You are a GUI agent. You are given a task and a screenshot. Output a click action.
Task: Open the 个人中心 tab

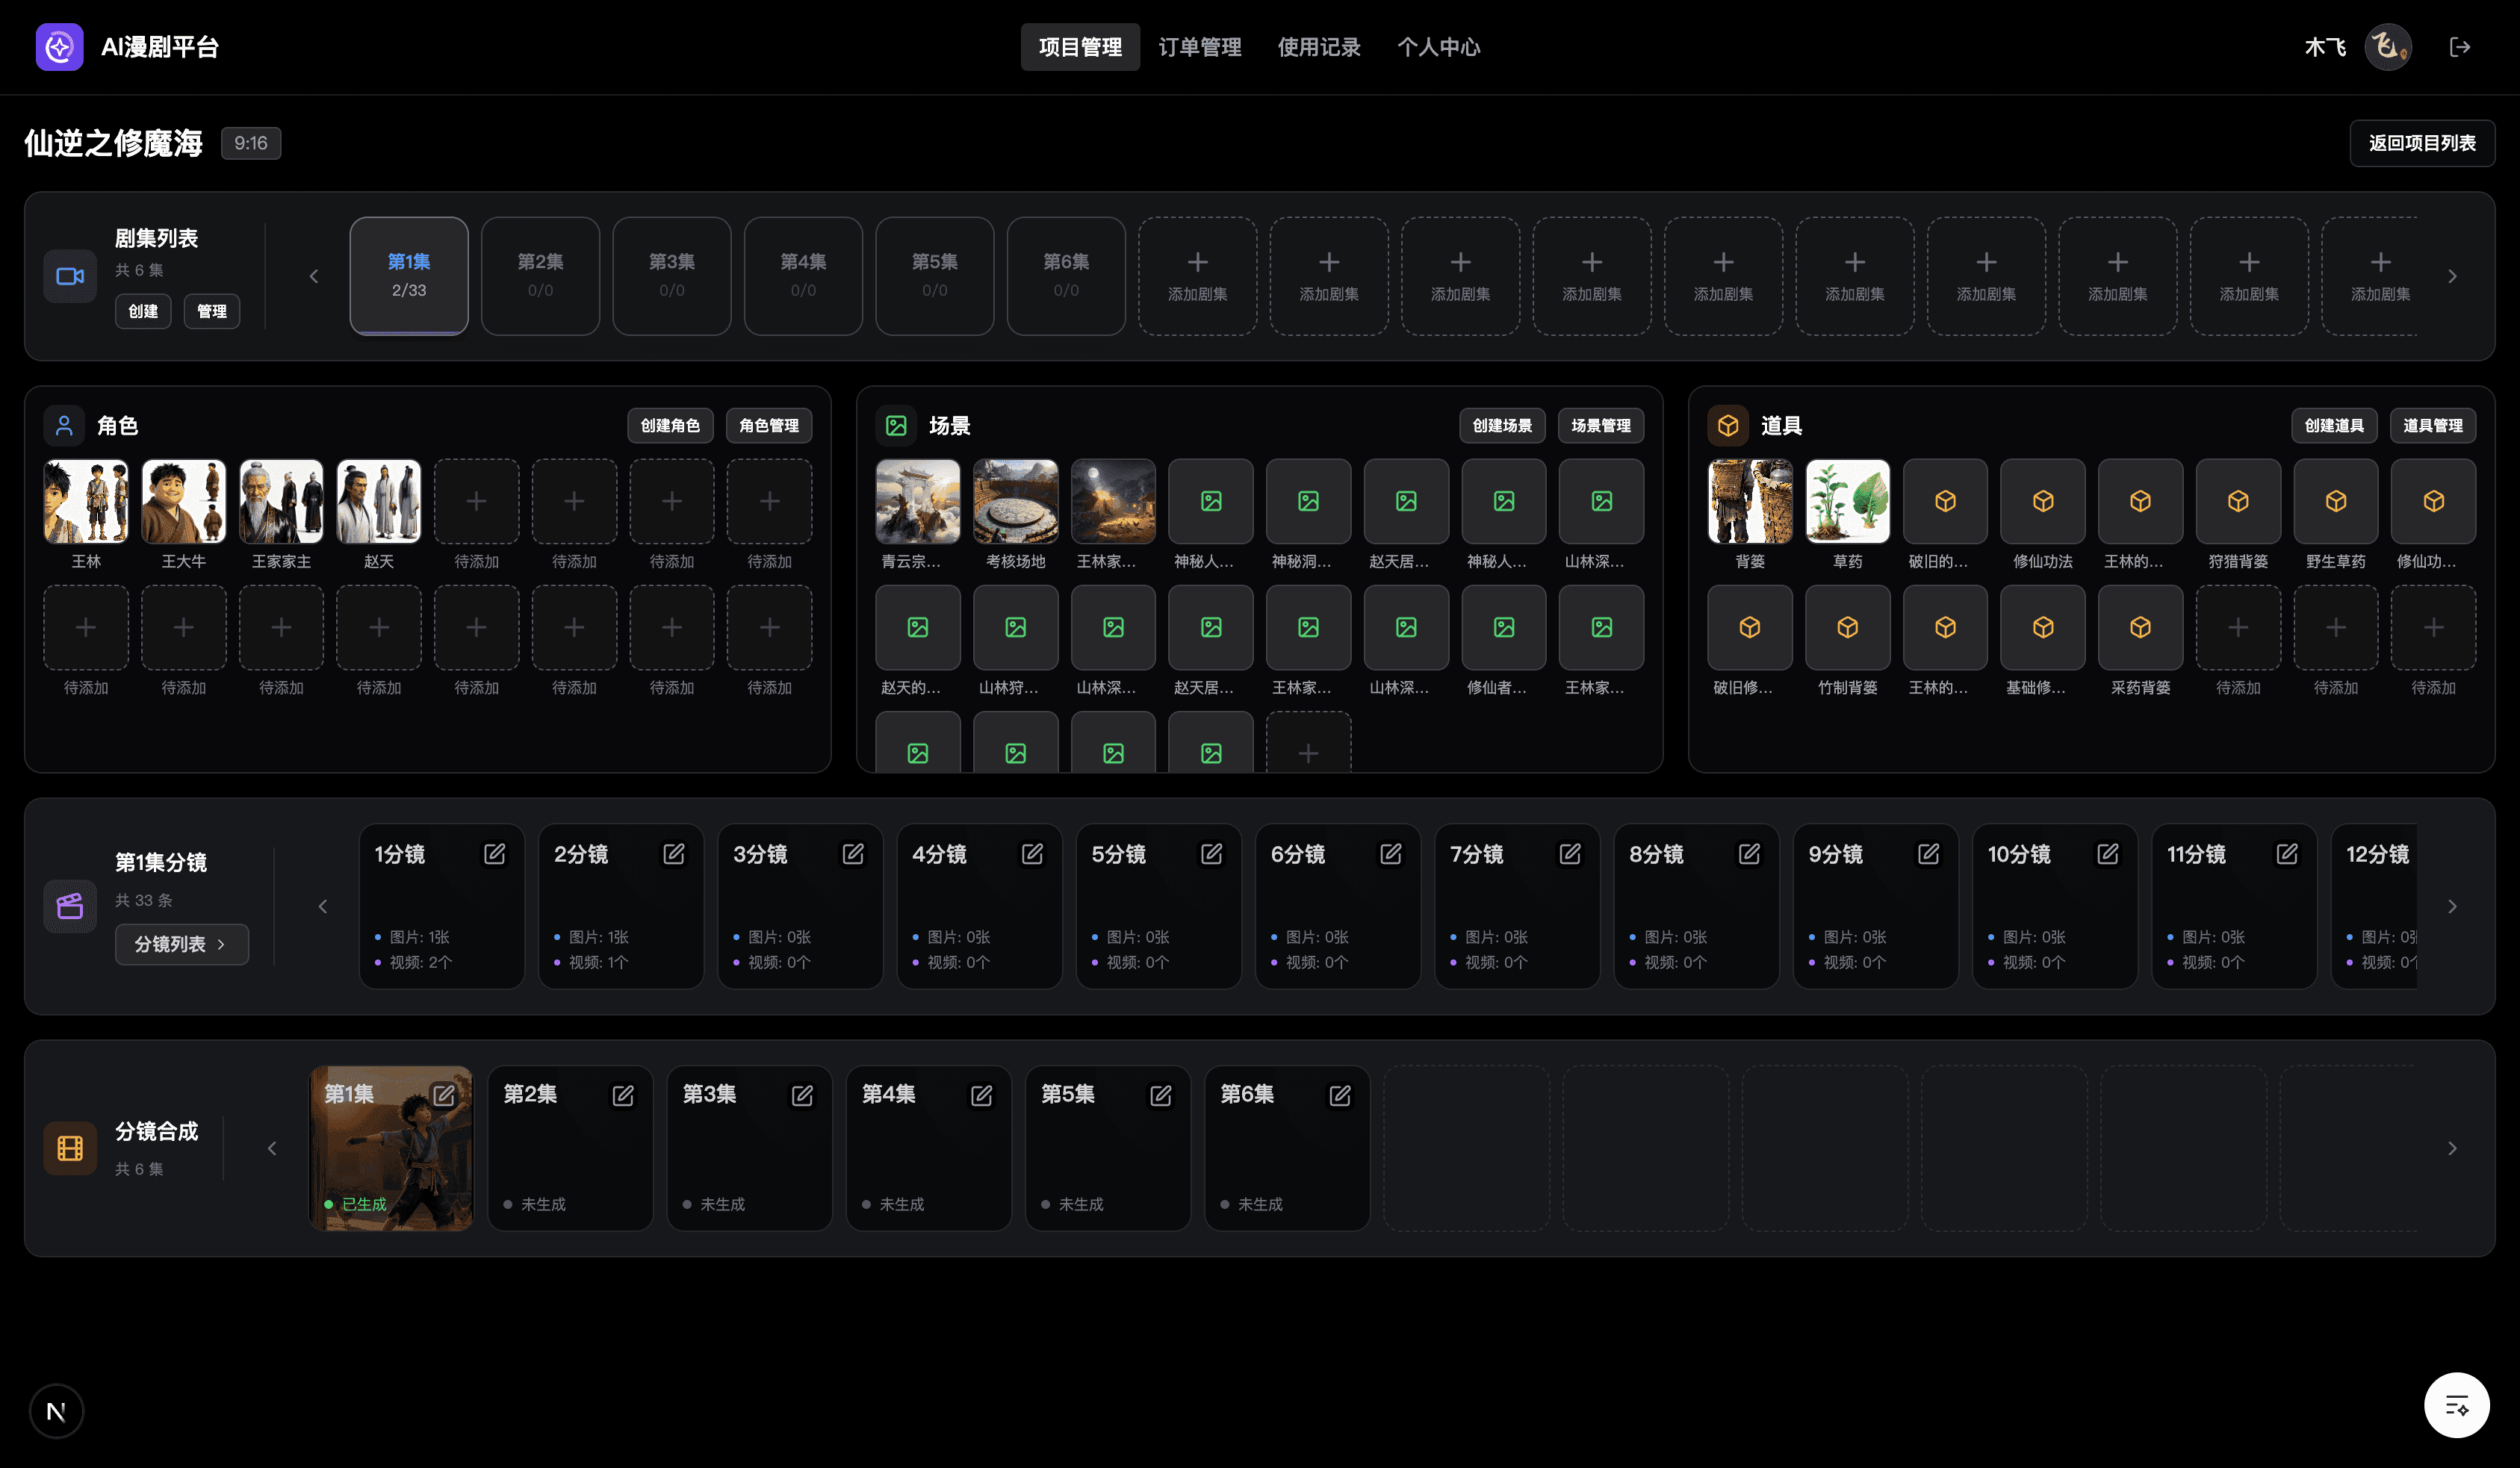(x=1438, y=47)
